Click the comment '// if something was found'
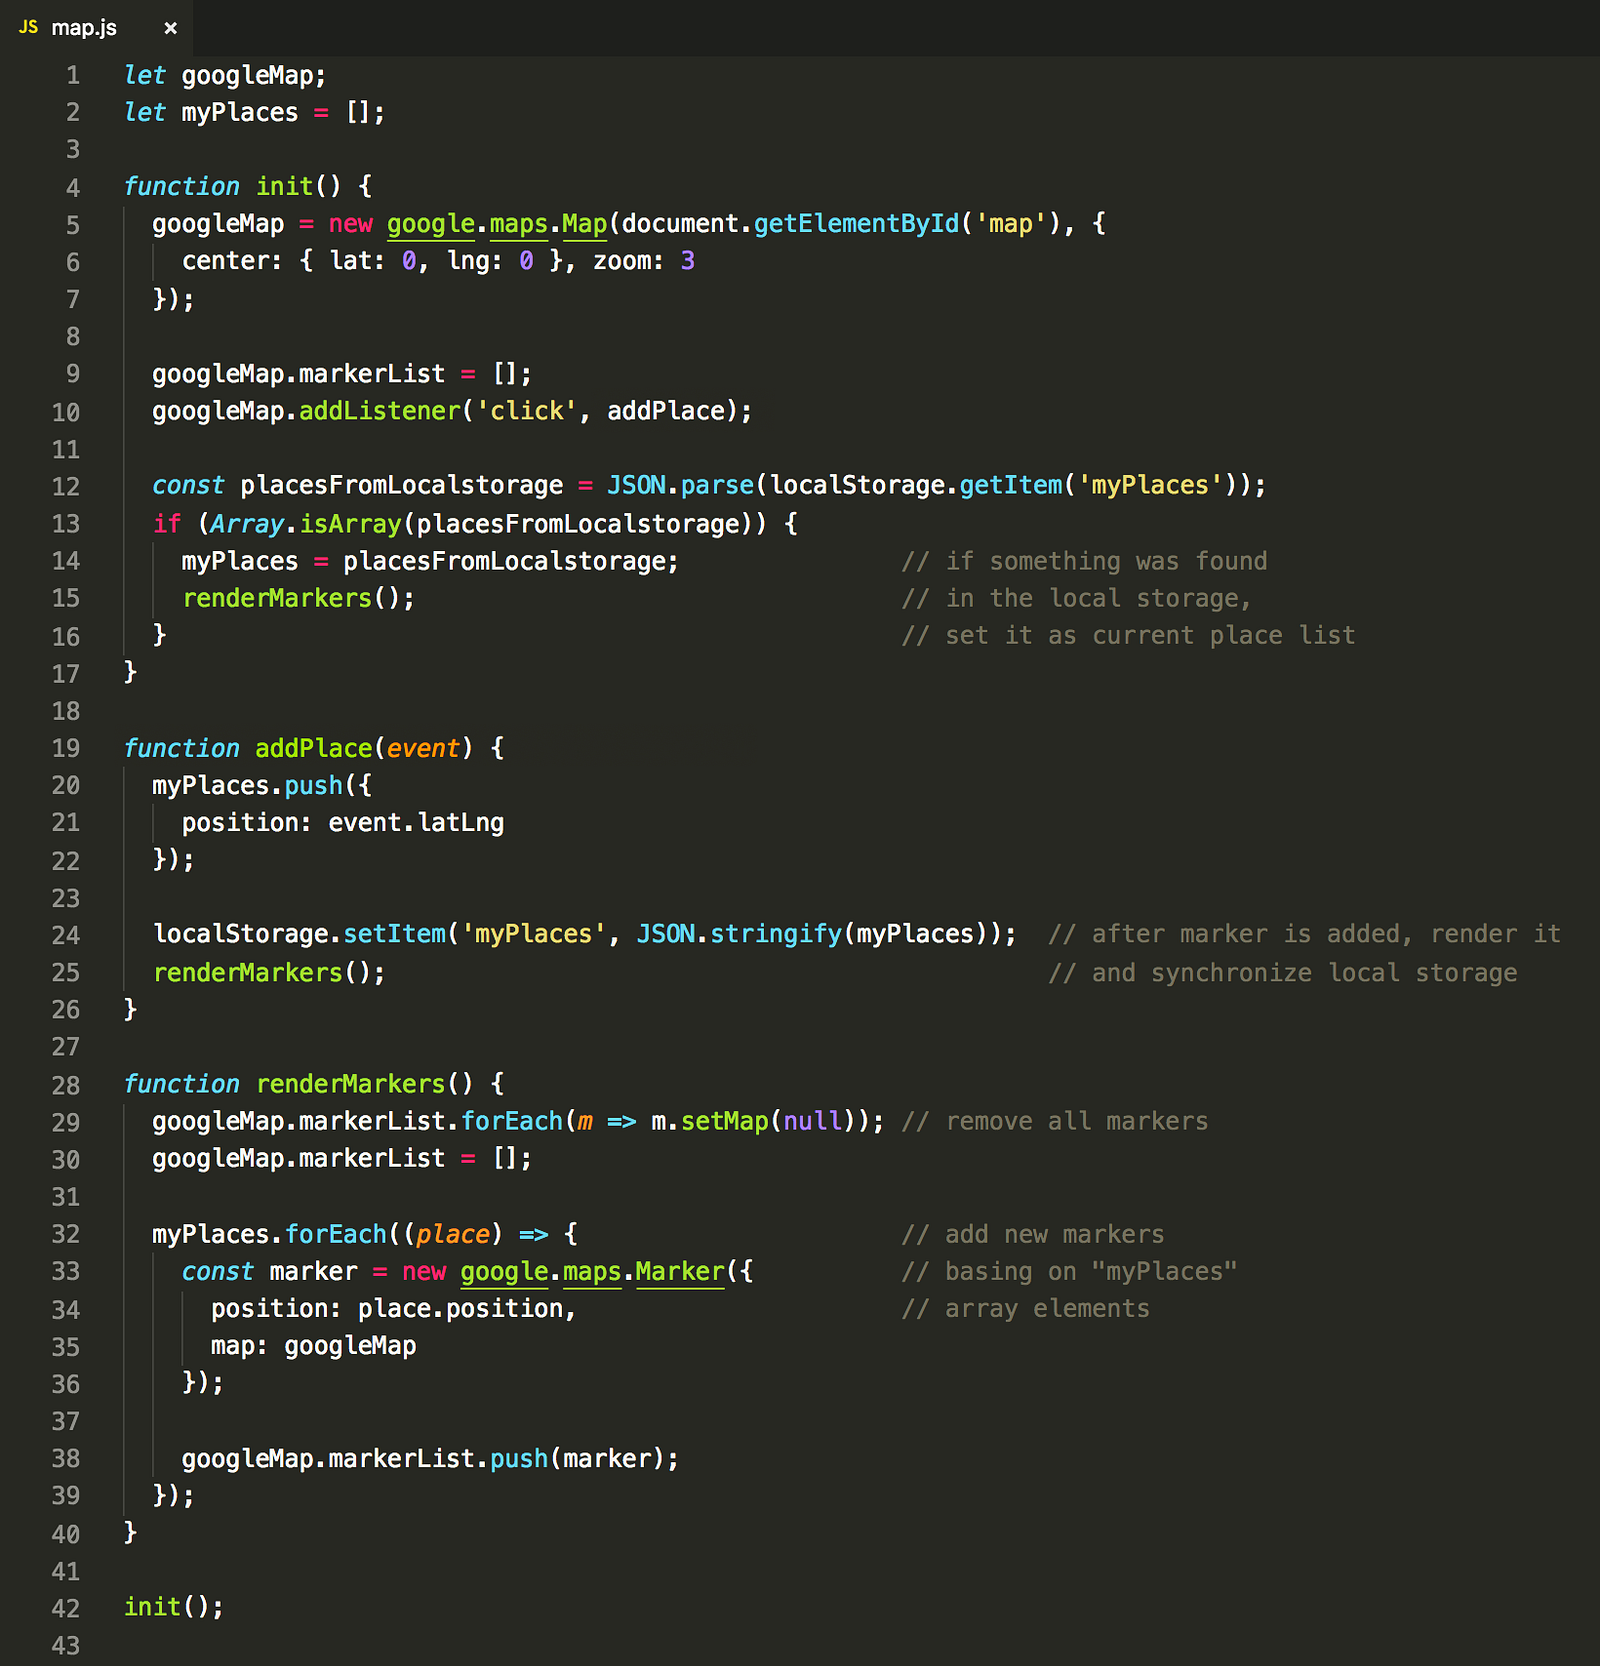This screenshot has width=1600, height=1666. pos(1084,561)
